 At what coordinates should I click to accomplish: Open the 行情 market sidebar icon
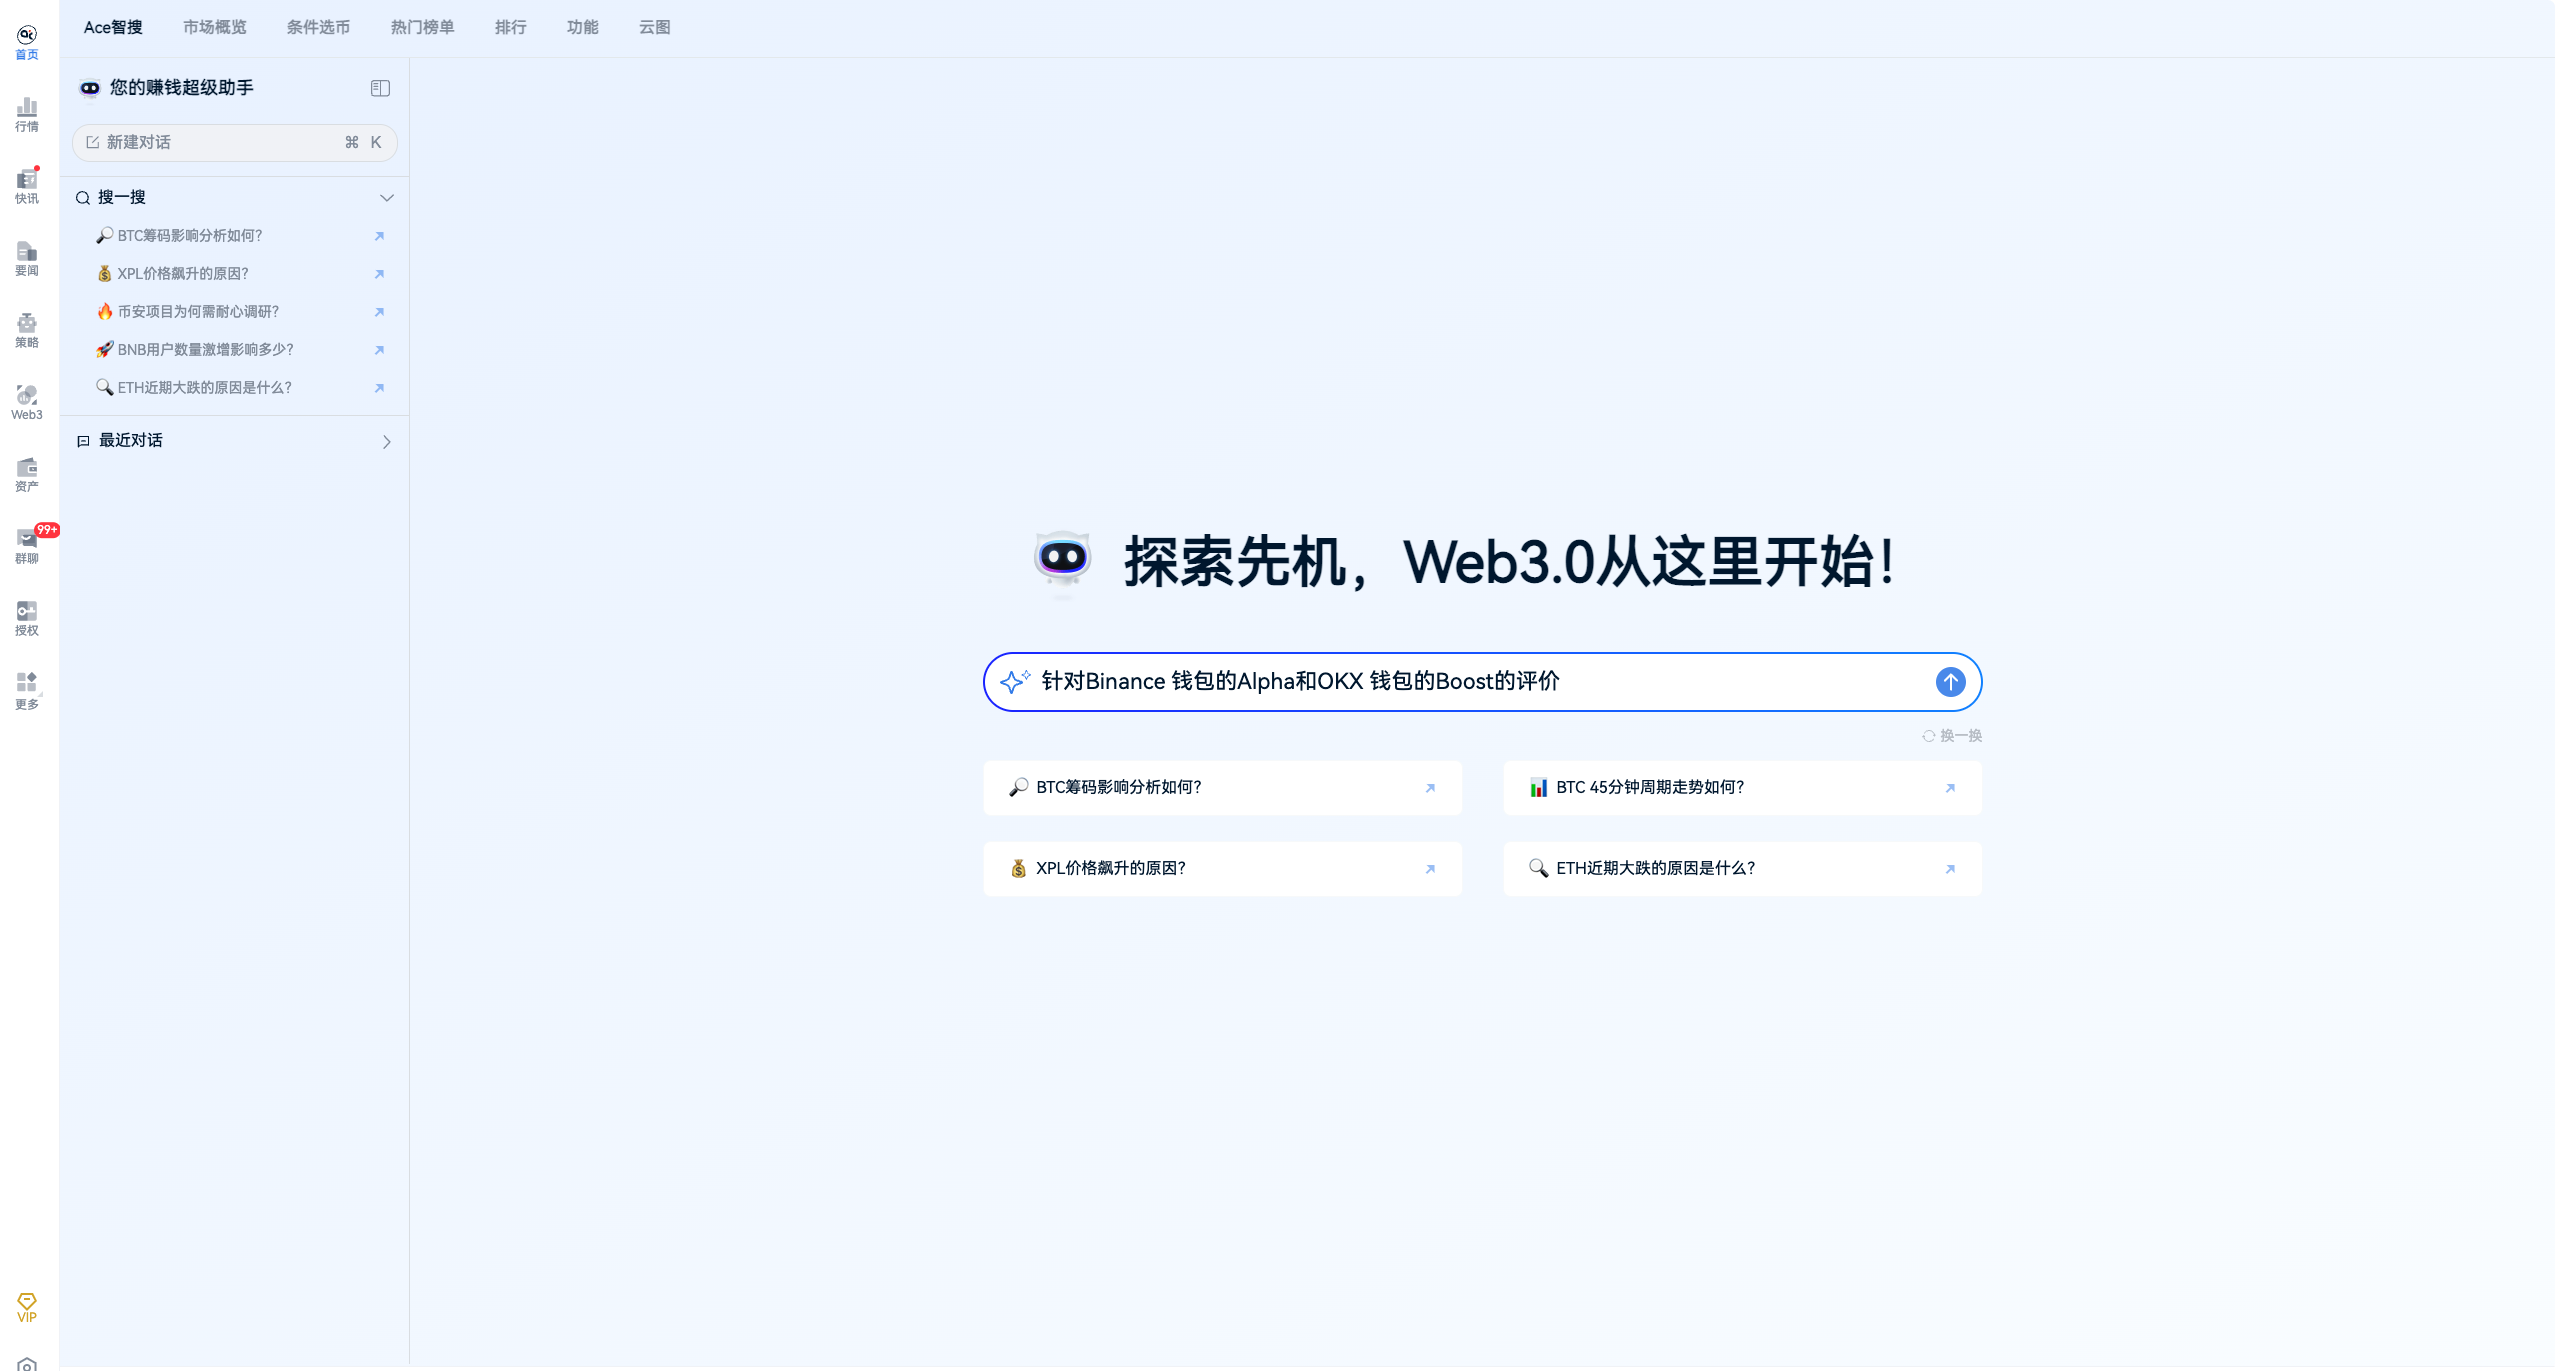(x=27, y=114)
